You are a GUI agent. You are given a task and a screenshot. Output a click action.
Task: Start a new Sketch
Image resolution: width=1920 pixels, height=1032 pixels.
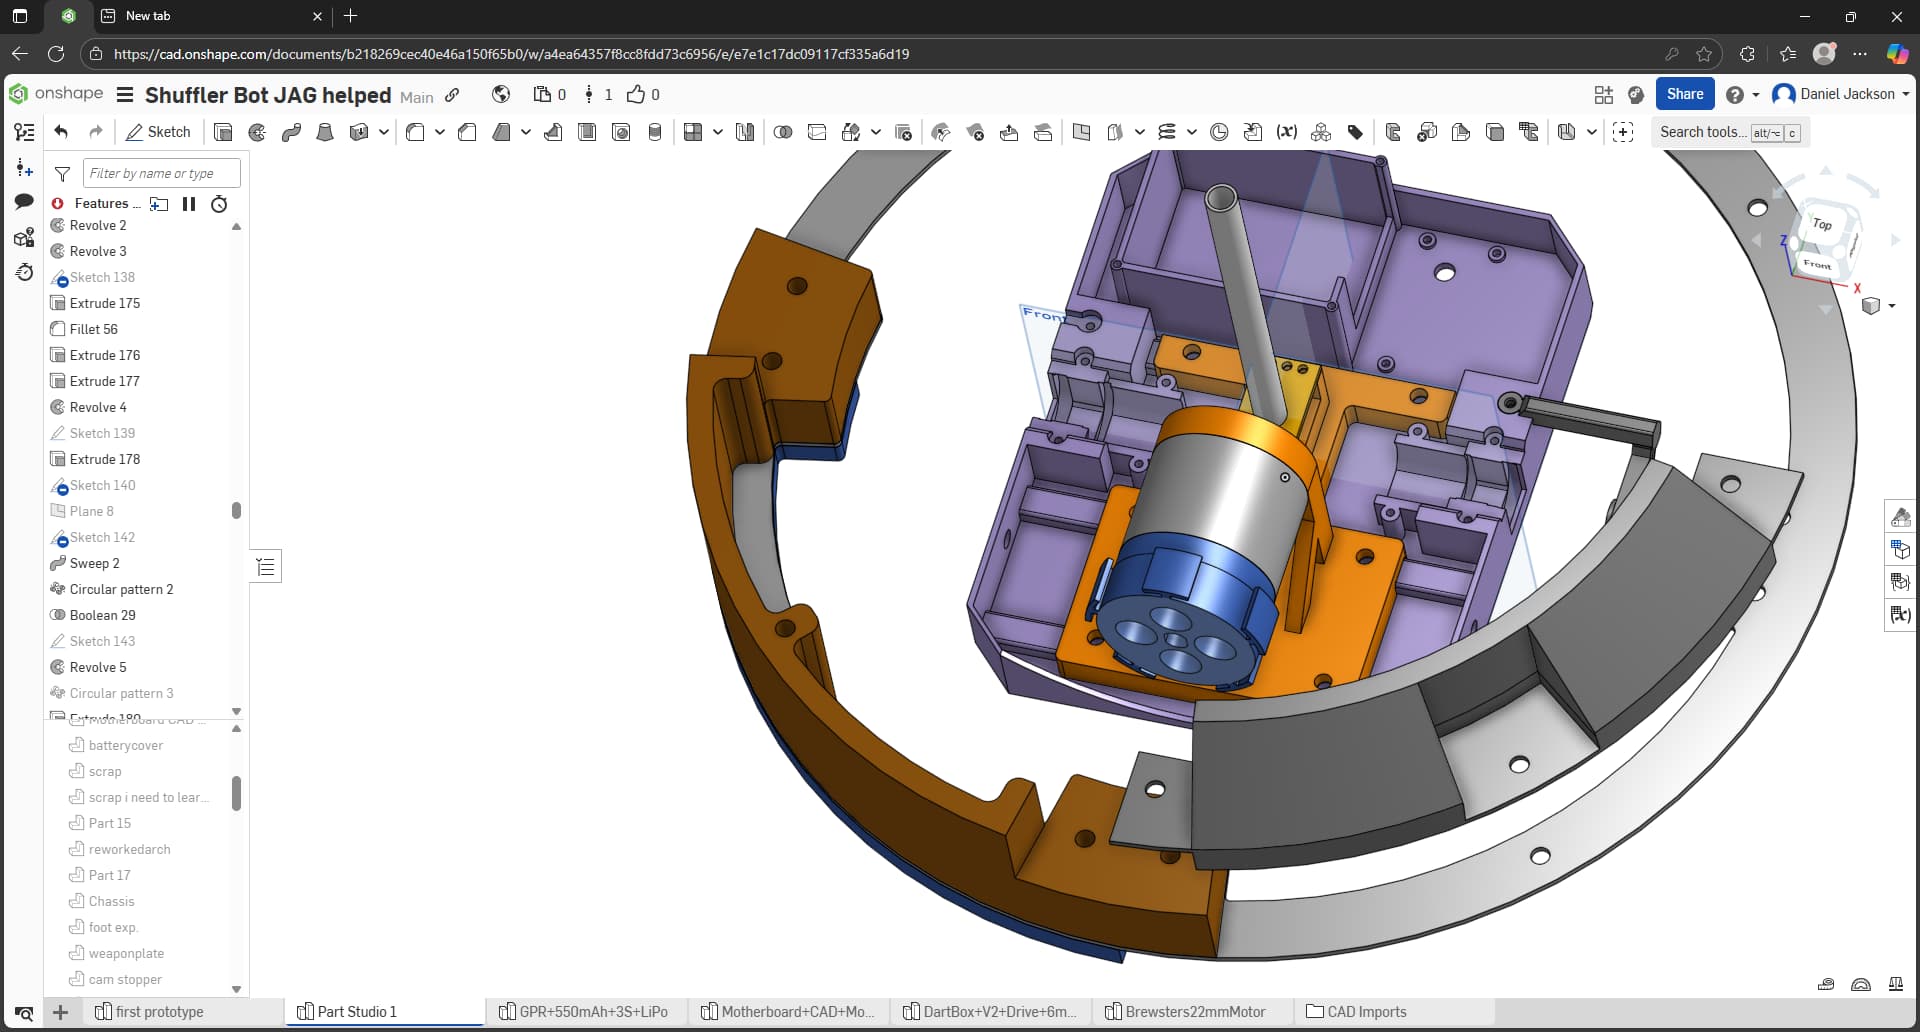(x=158, y=132)
